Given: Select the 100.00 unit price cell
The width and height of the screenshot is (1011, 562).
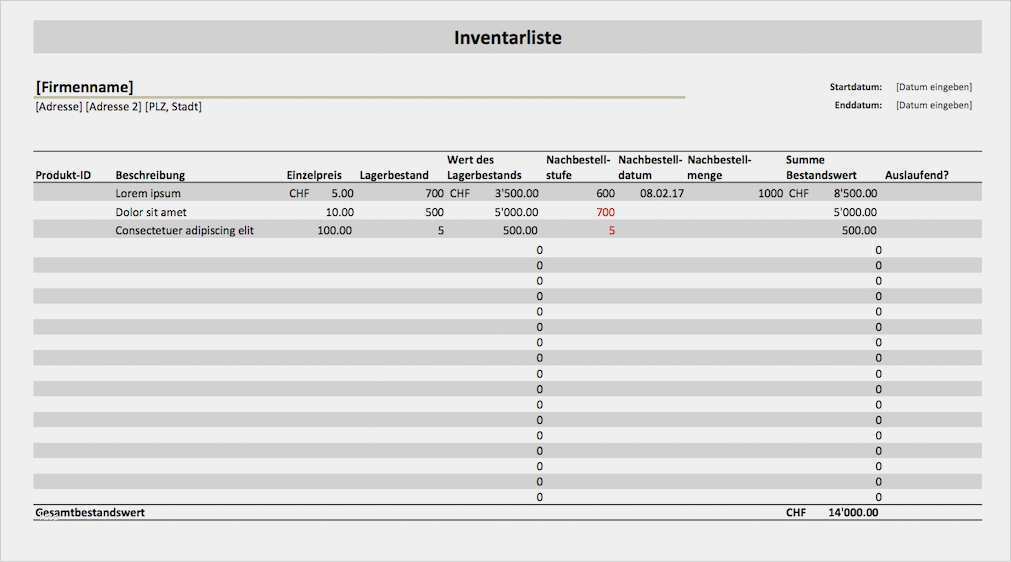Looking at the screenshot, I should 335,230.
